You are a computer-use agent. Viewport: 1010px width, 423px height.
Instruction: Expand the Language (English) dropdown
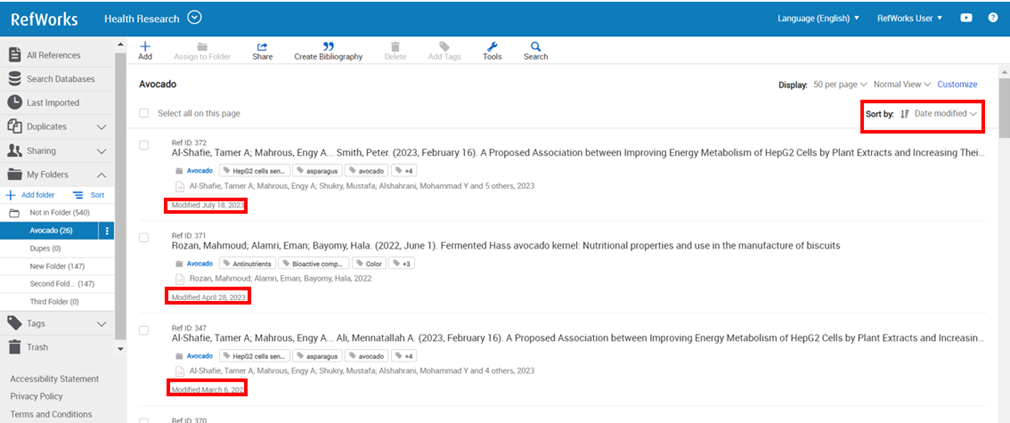818,18
